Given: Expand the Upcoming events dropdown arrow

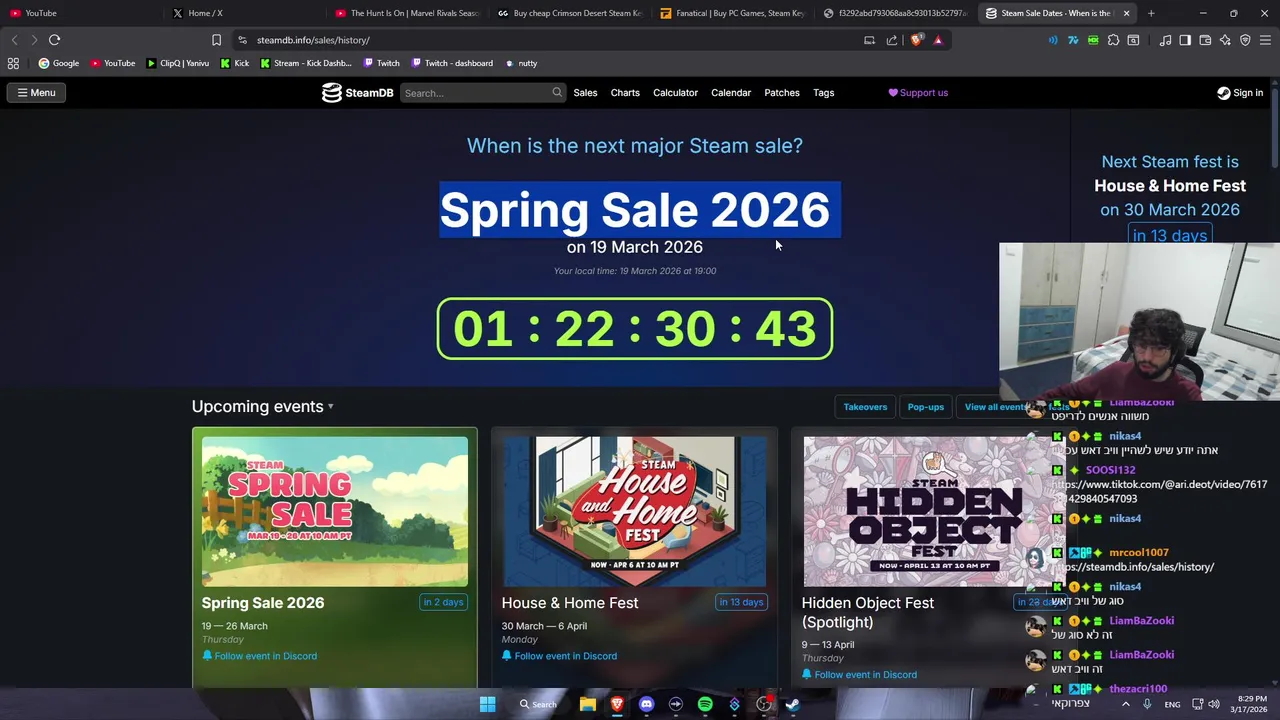Looking at the screenshot, I should pyautogui.click(x=331, y=407).
